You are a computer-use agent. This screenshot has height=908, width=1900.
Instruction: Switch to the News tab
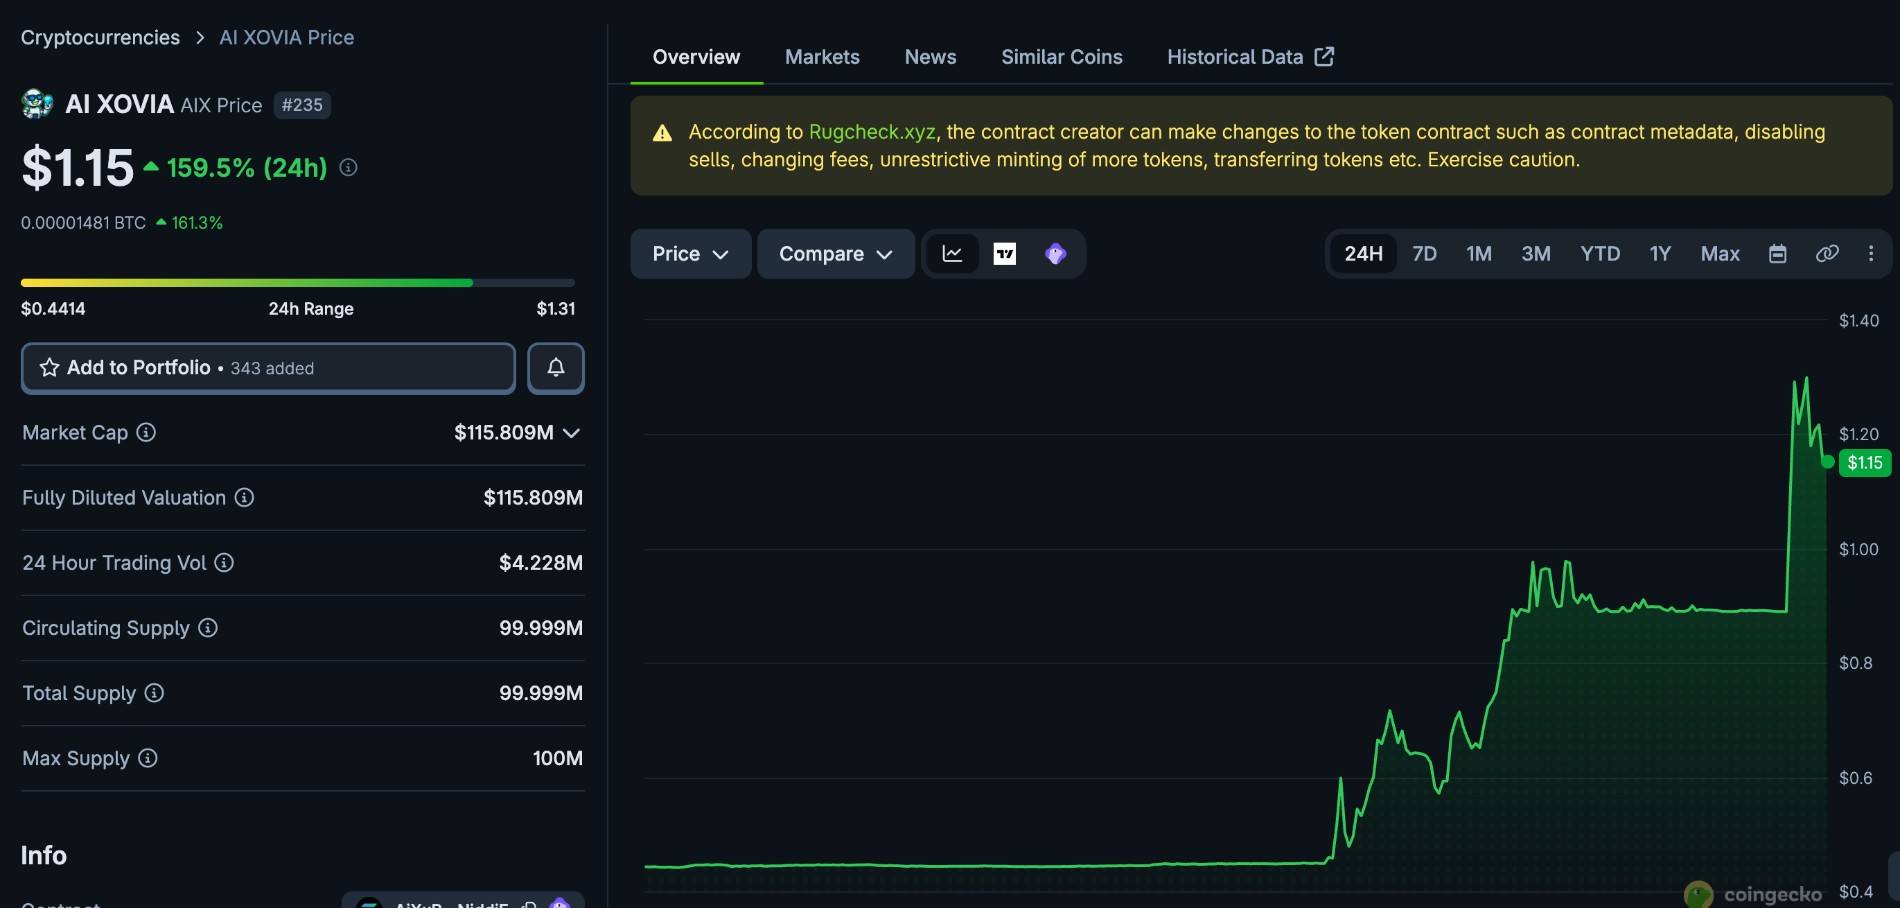[930, 57]
